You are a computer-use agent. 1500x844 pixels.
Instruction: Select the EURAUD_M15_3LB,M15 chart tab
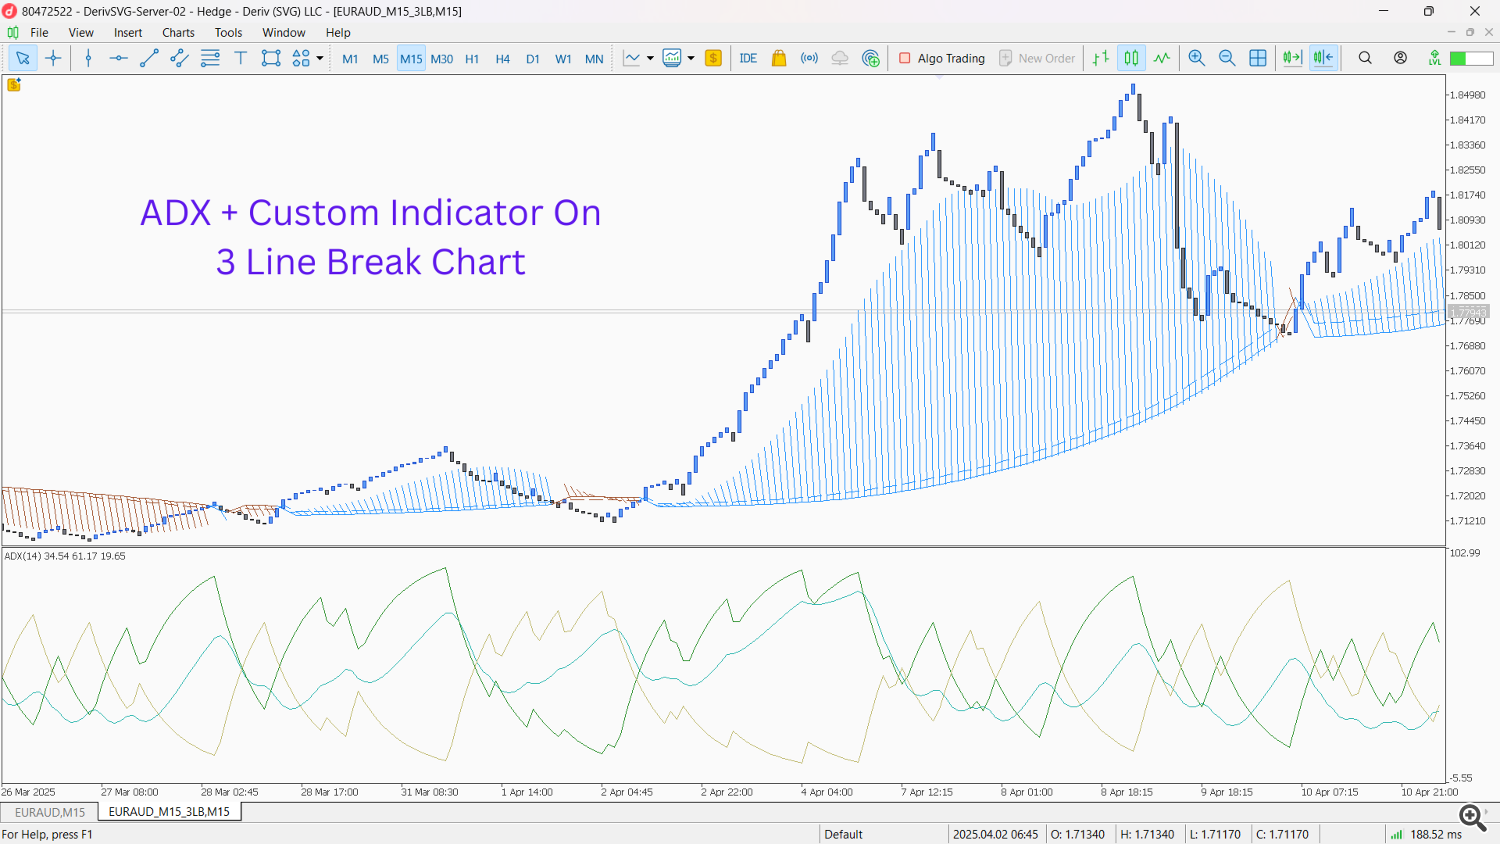169,812
